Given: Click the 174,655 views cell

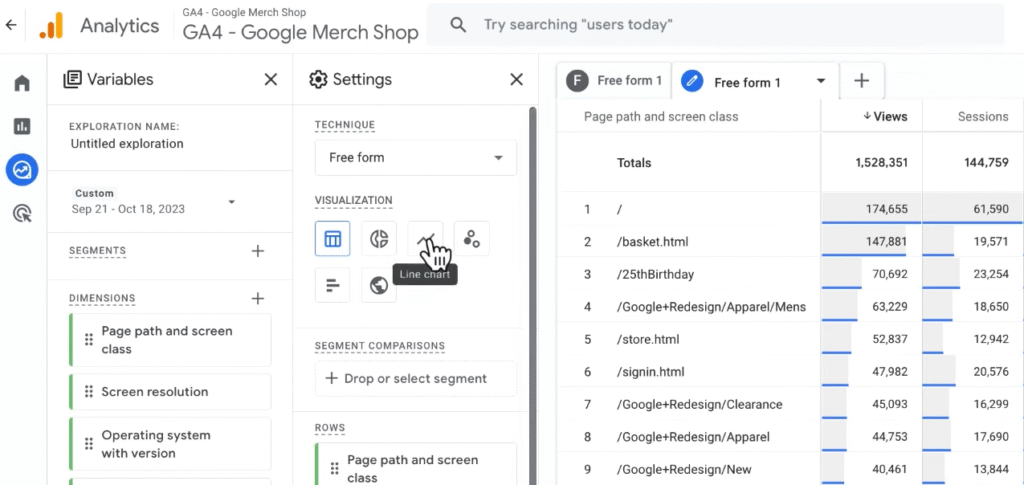Looking at the screenshot, I should coord(872,209).
